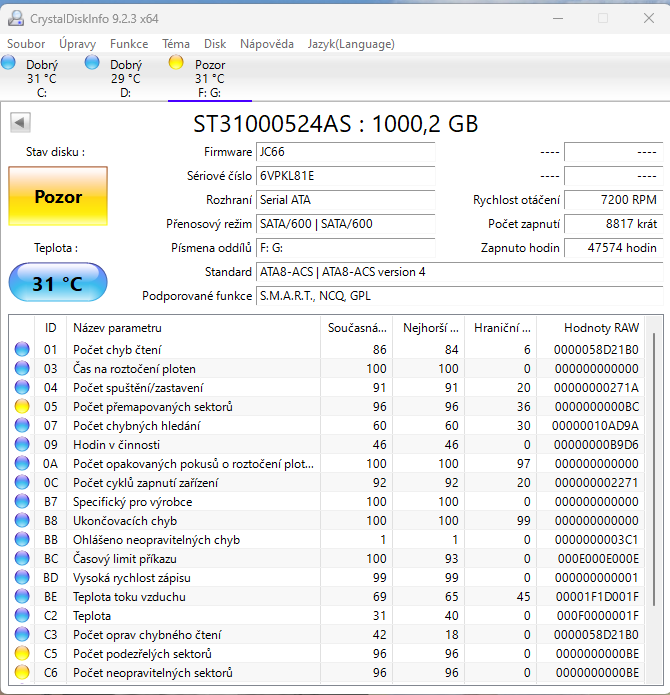The width and height of the screenshot is (670, 695).
Task: Open the Téma menu
Action: [x=176, y=44]
